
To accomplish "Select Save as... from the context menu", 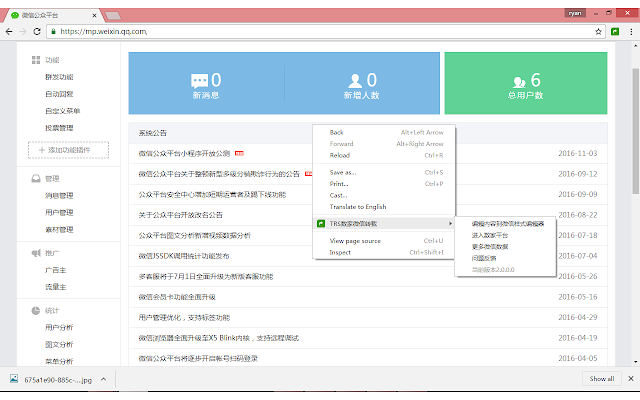I will pyautogui.click(x=343, y=172).
